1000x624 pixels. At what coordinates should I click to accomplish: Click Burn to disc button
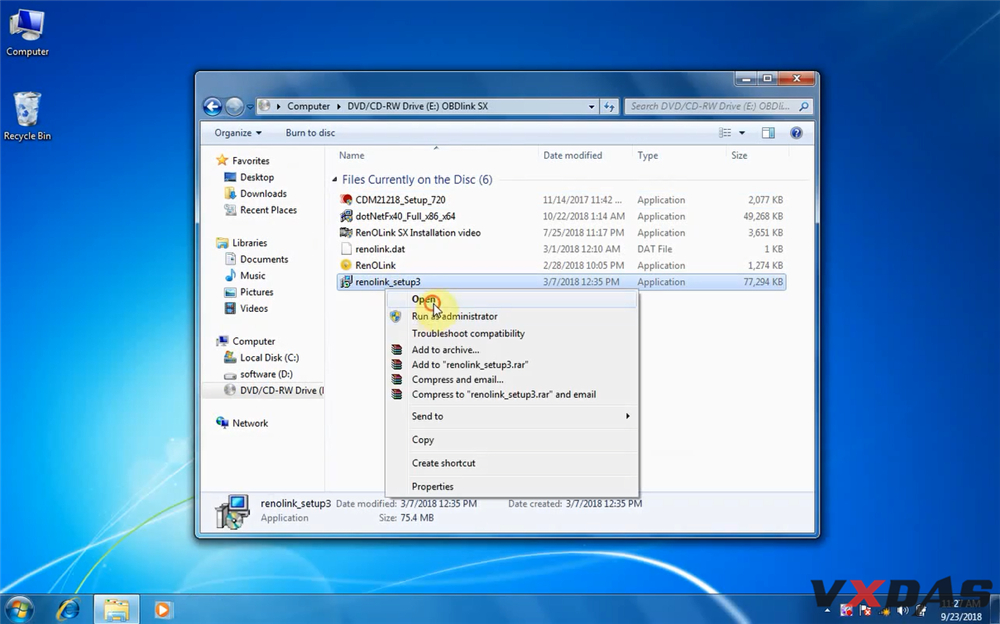click(x=310, y=133)
